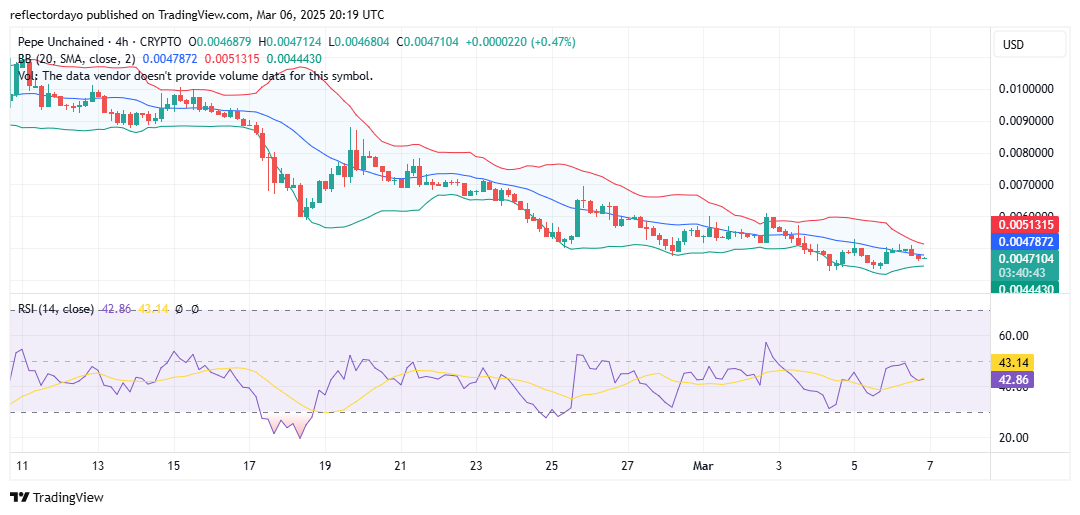Click the BB lower value 0.0044430 in legend
1080x515 pixels.
click(x=294, y=59)
